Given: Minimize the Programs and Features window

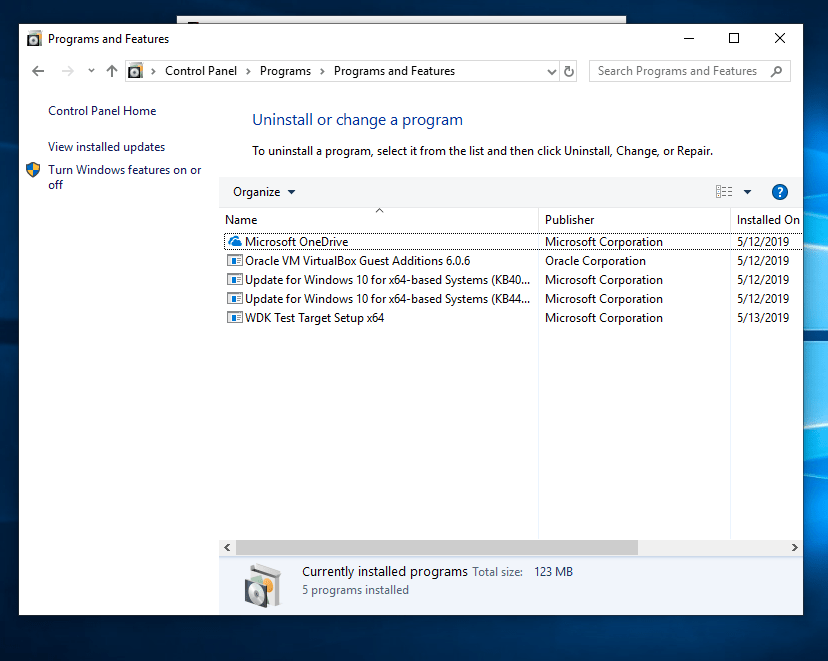Looking at the screenshot, I should 689,38.
